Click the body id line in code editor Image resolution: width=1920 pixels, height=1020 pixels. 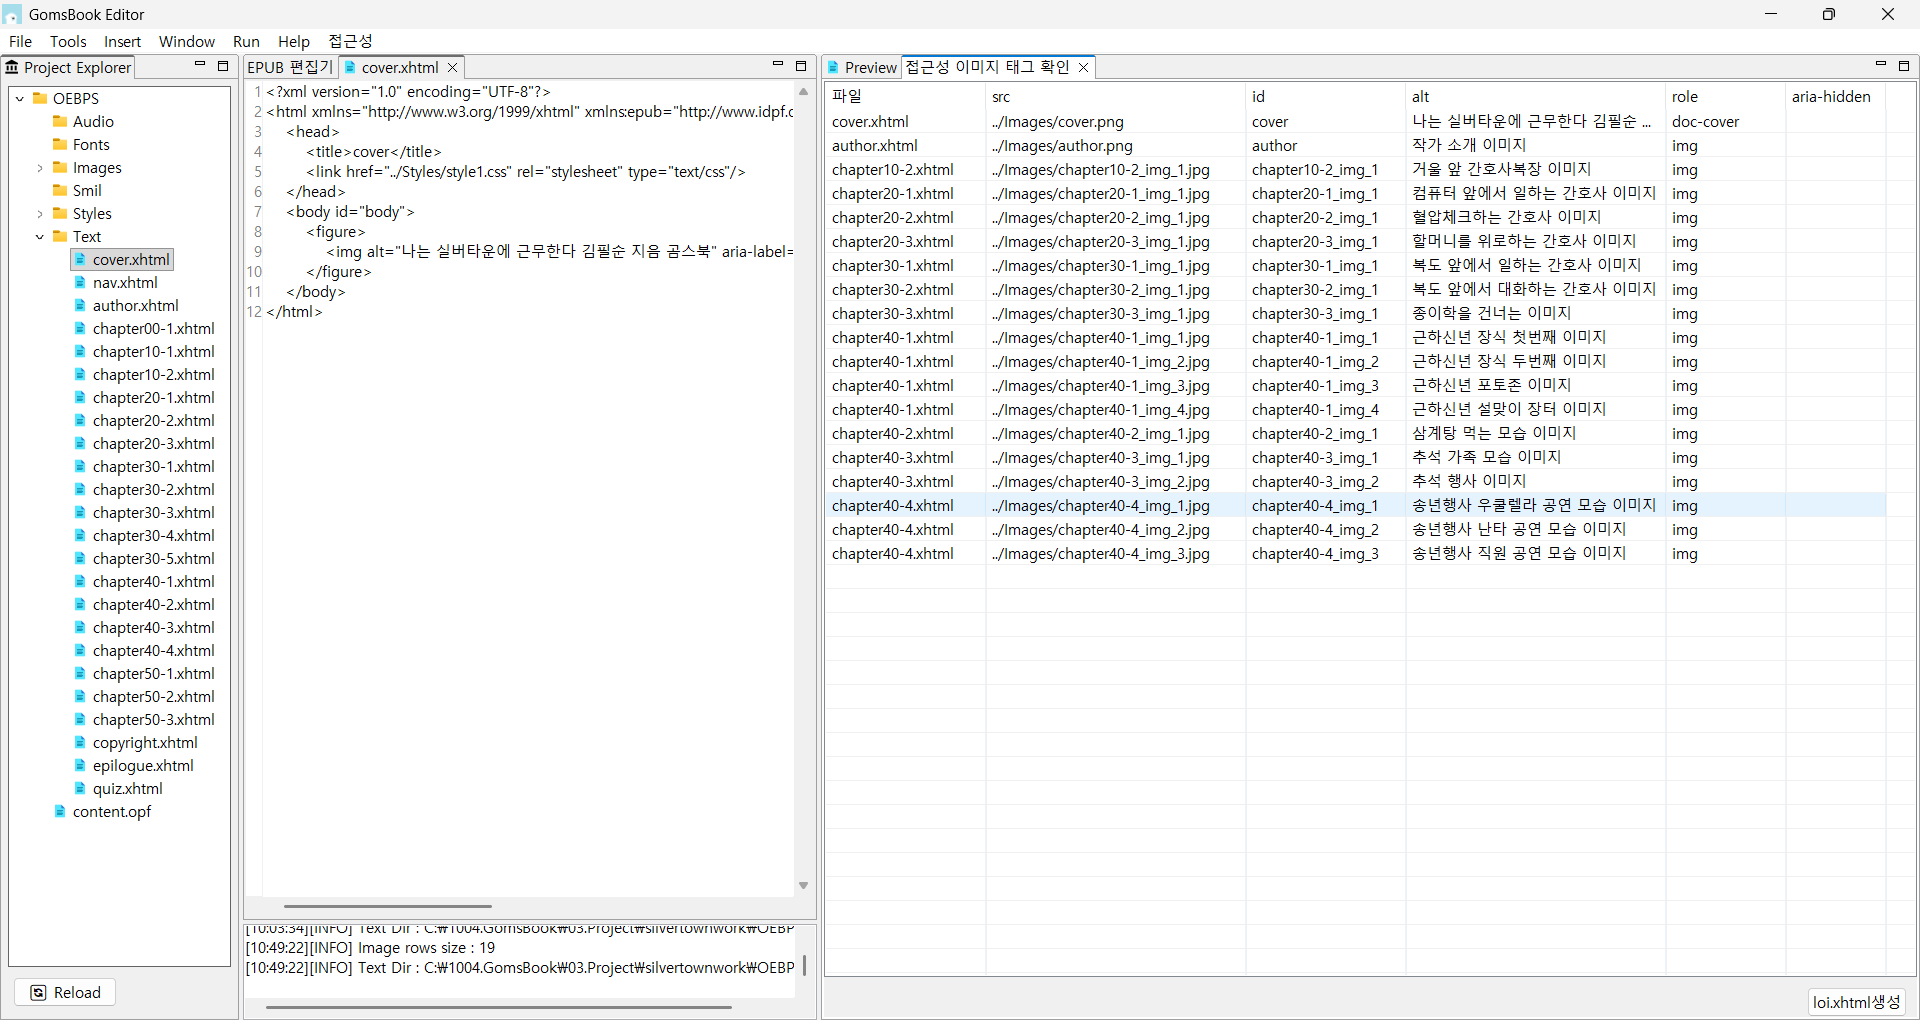(x=350, y=211)
